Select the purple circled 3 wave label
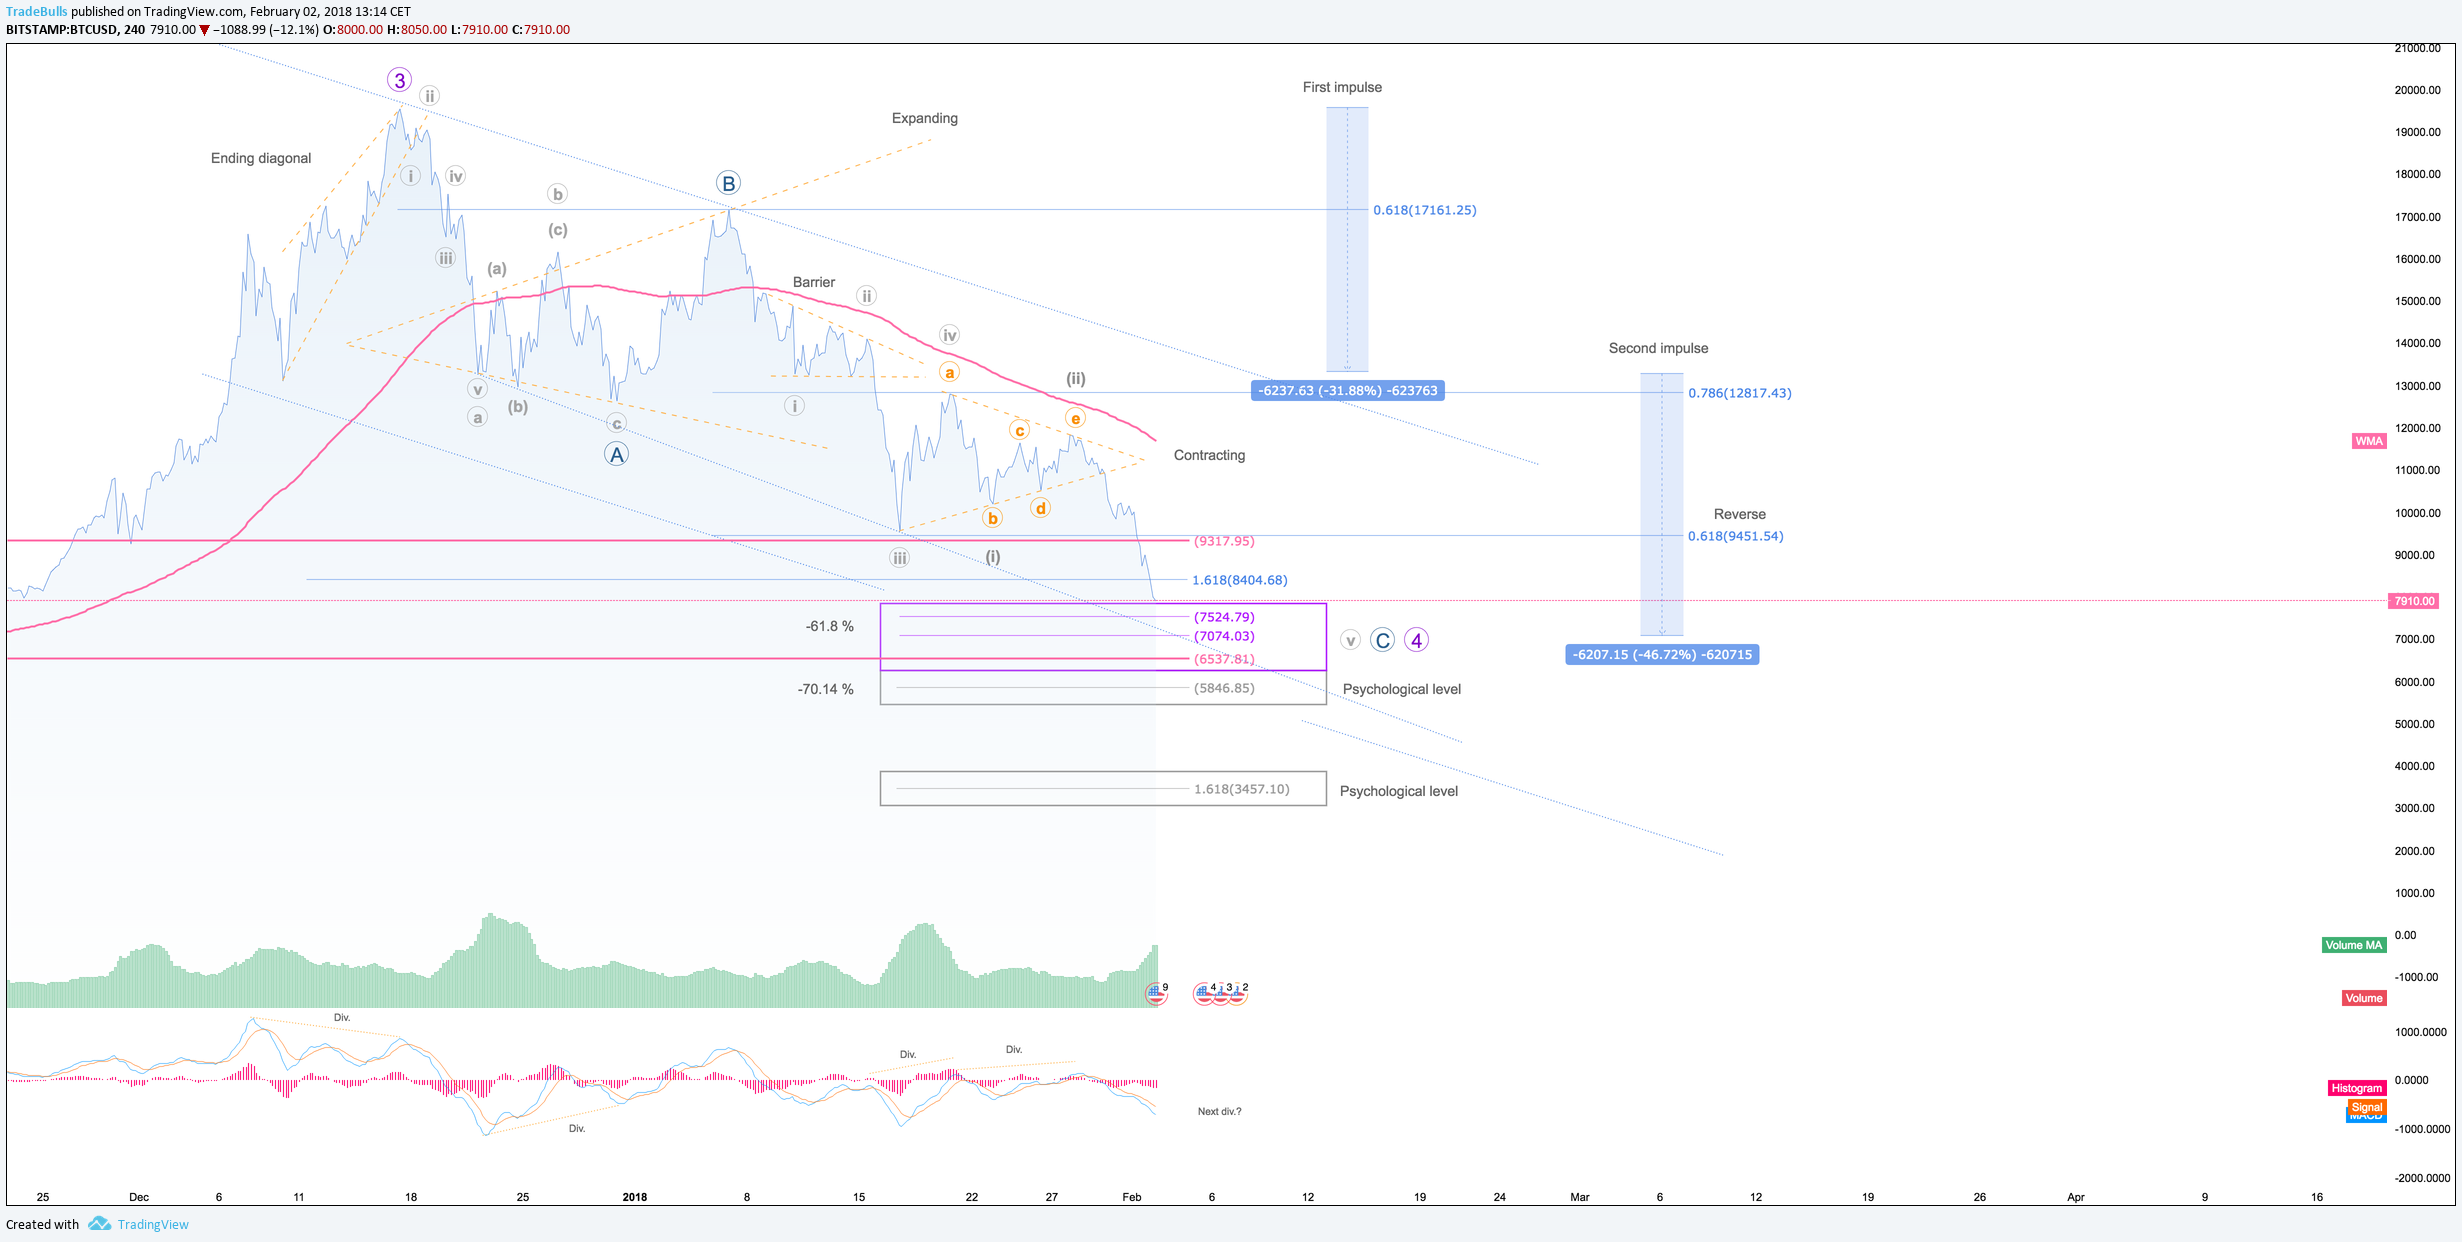This screenshot has height=1242, width=2462. tap(399, 80)
